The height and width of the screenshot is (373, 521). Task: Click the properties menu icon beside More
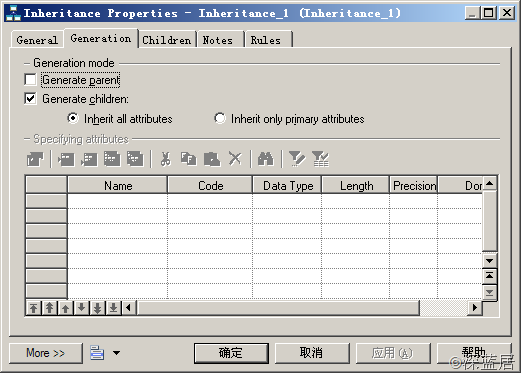(97, 353)
